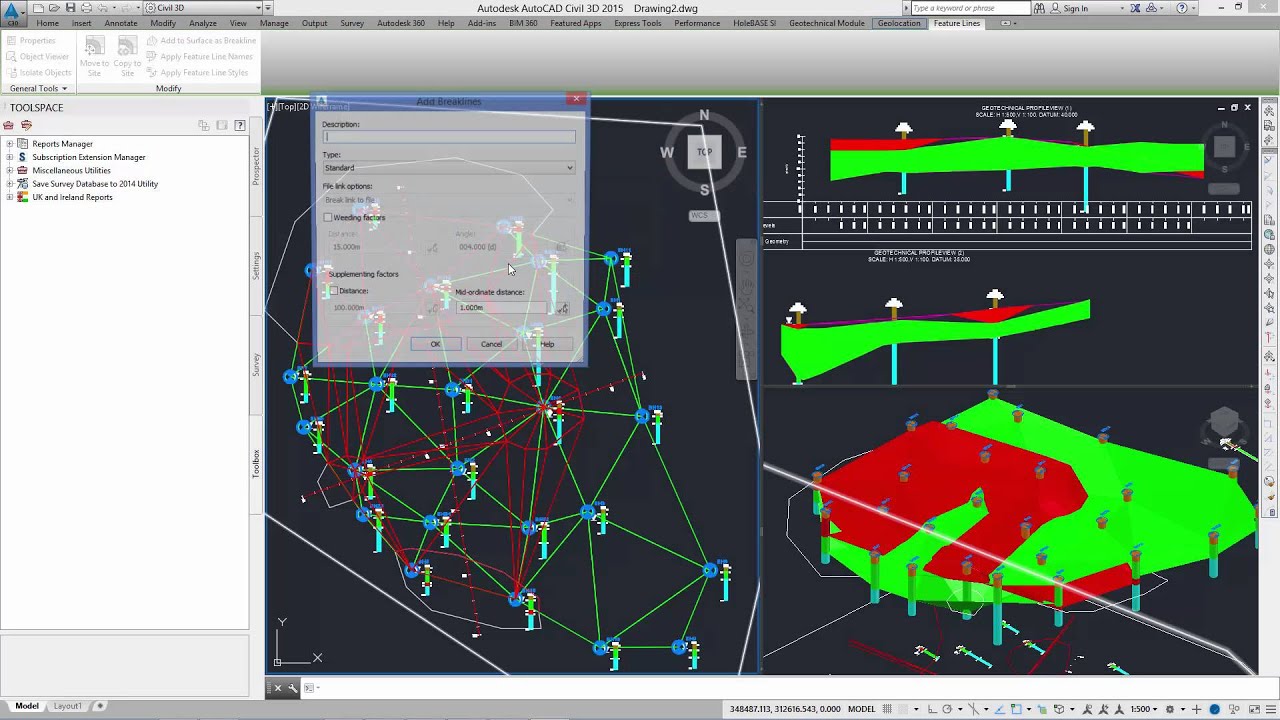Open the Home ribbon tab
This screenshot has width=1280, height=720.
pyautogui.click(x=47, y=23)
